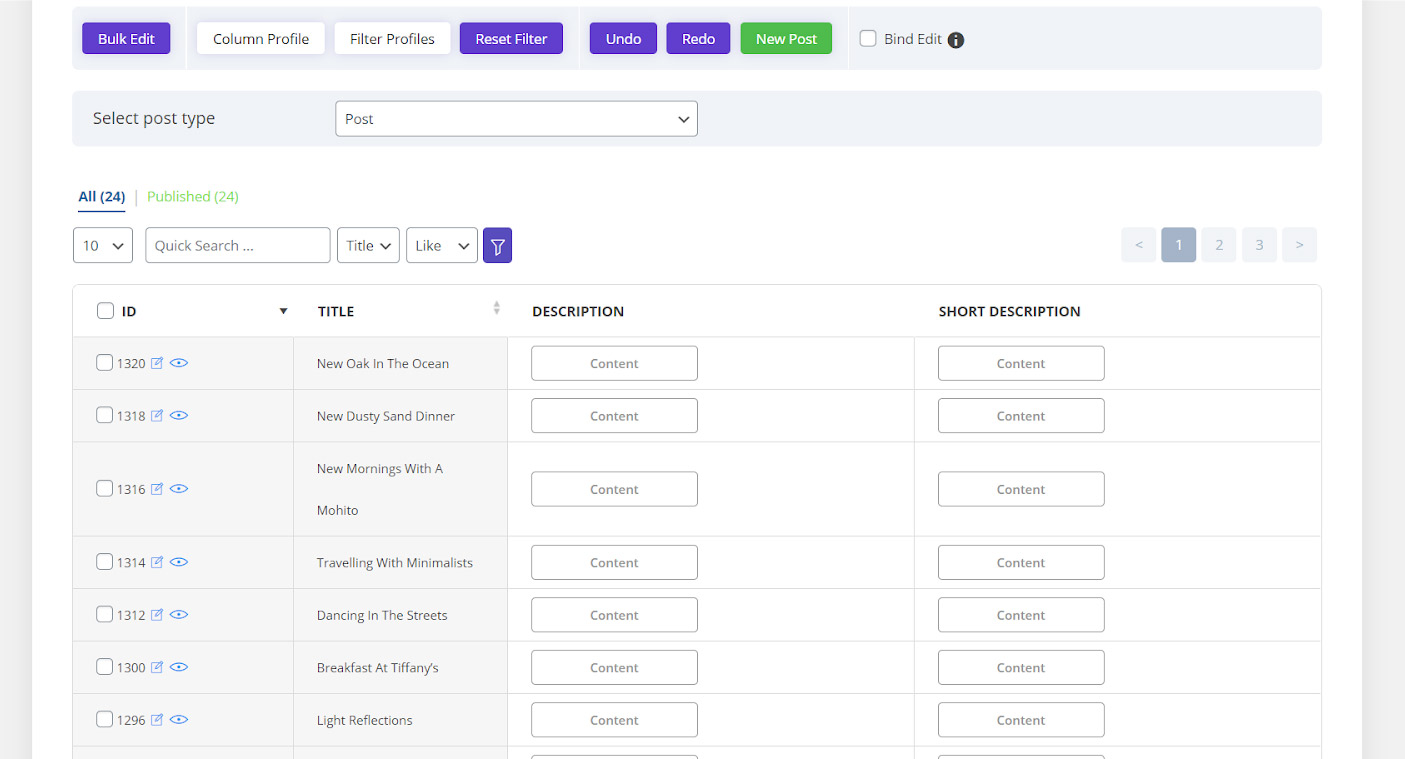Viewport: 1405px width, 759px height.
Task: Switch to the Published (24) tab
Action: [193, 196]
